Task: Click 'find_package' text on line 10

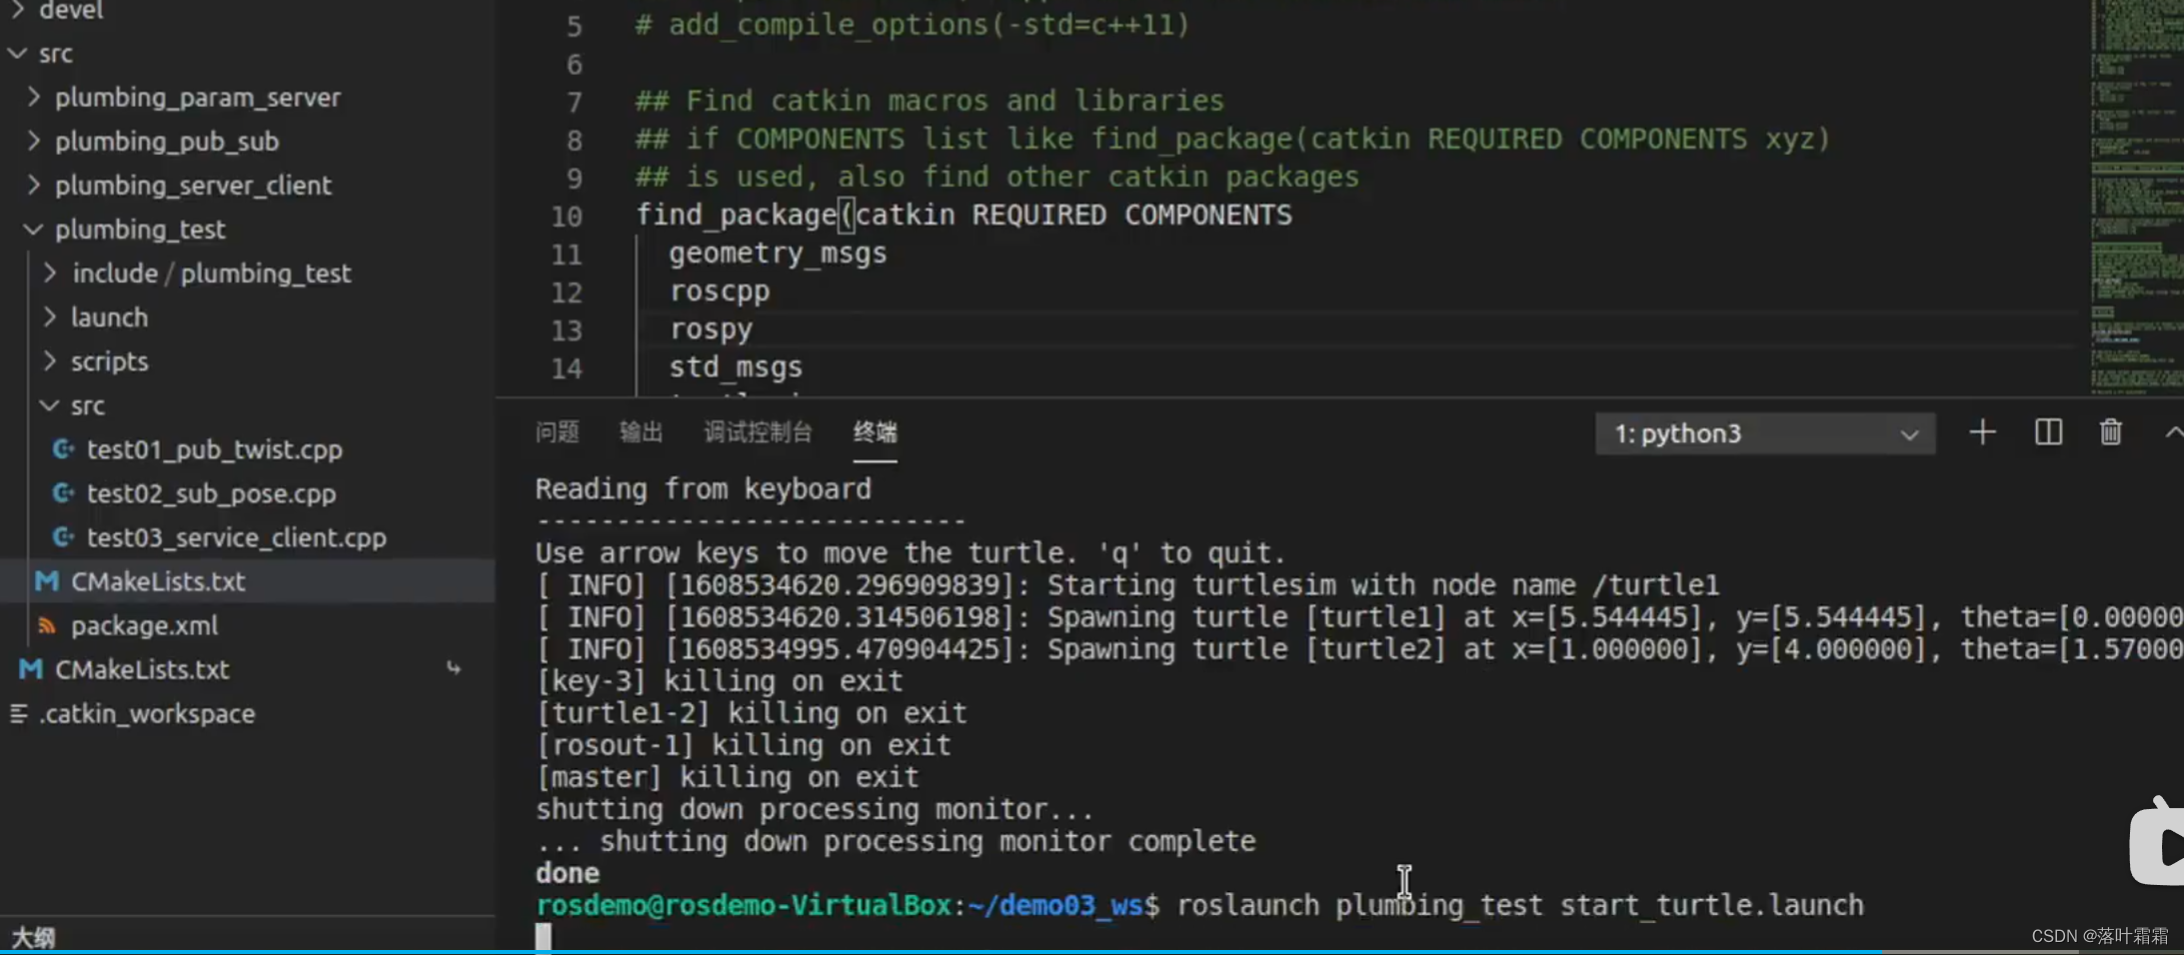Action: click(736, 215)
